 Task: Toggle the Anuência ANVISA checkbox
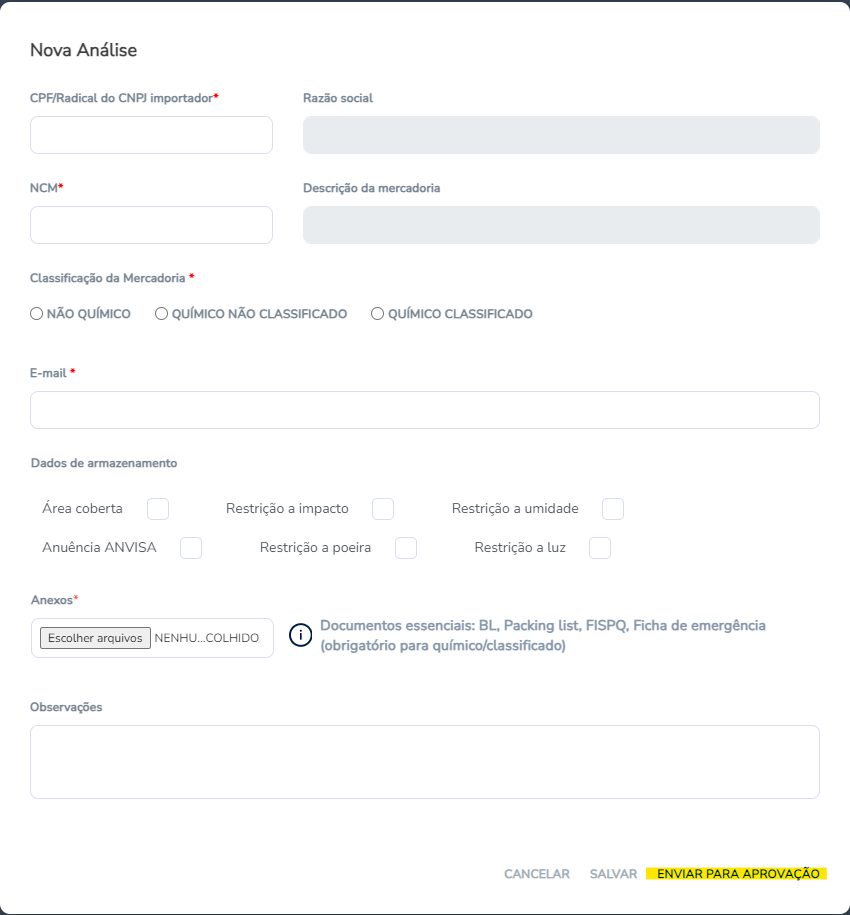191,548
